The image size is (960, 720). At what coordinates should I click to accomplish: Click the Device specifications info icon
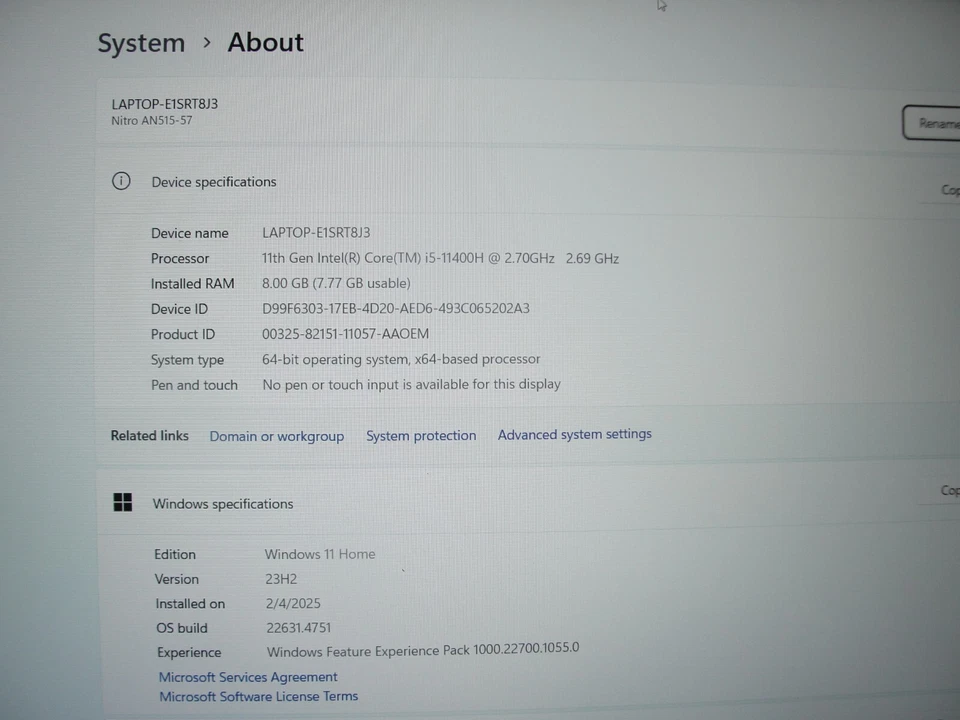(121, 181)
